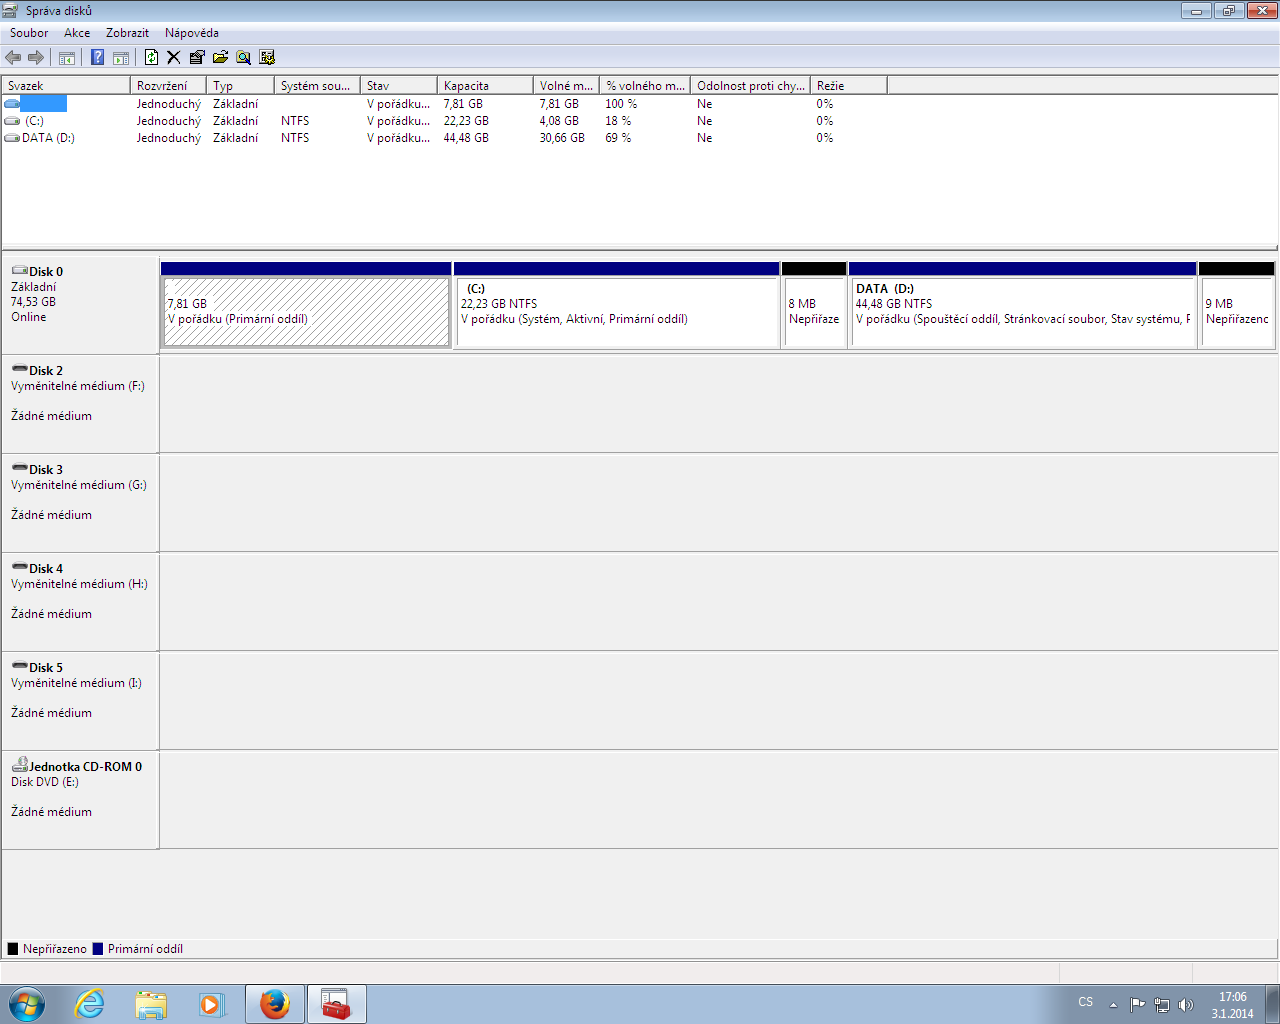Click the Refresh toolbar icon
The image size is (1280, 1024).
151,57
